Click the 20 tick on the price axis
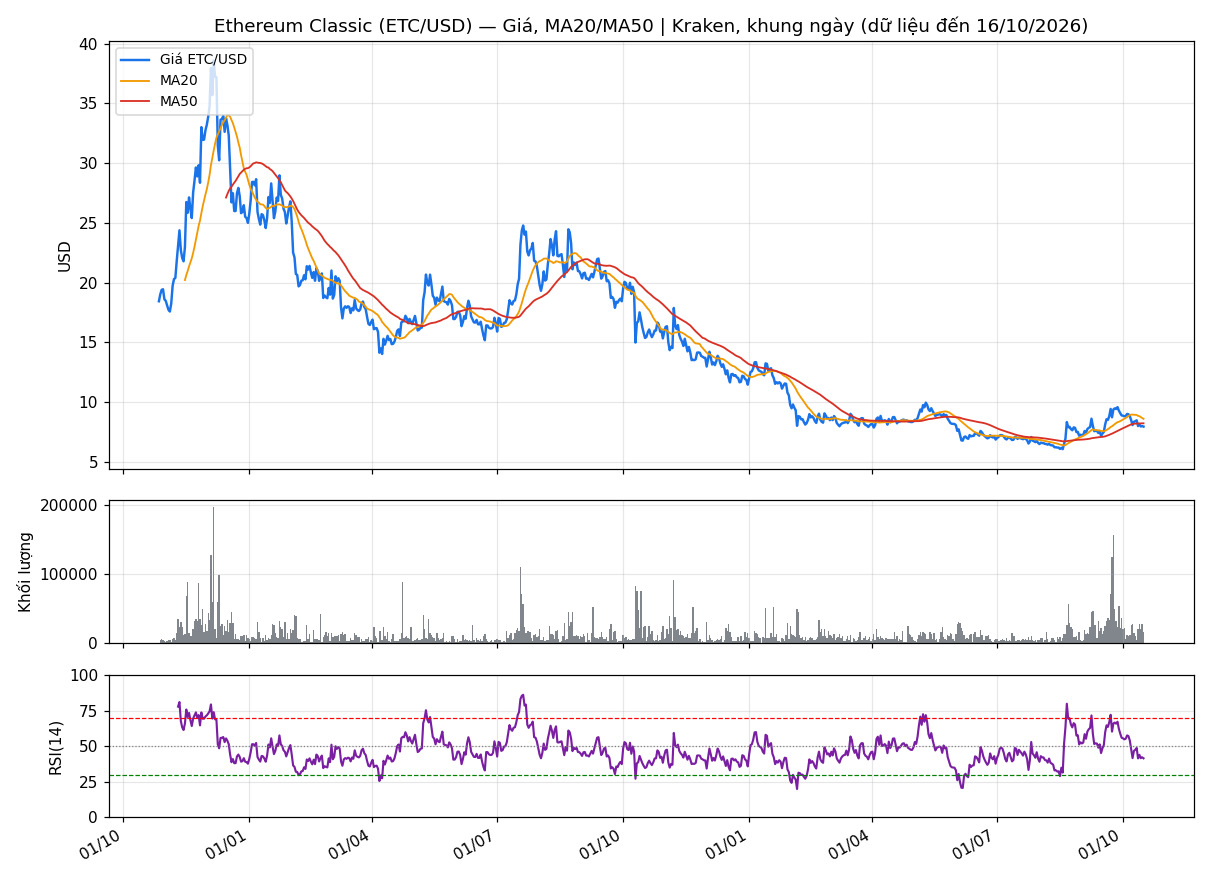The height and width of the screenshot is (880, 1210). pyautogui.click(x=89, y=283)
